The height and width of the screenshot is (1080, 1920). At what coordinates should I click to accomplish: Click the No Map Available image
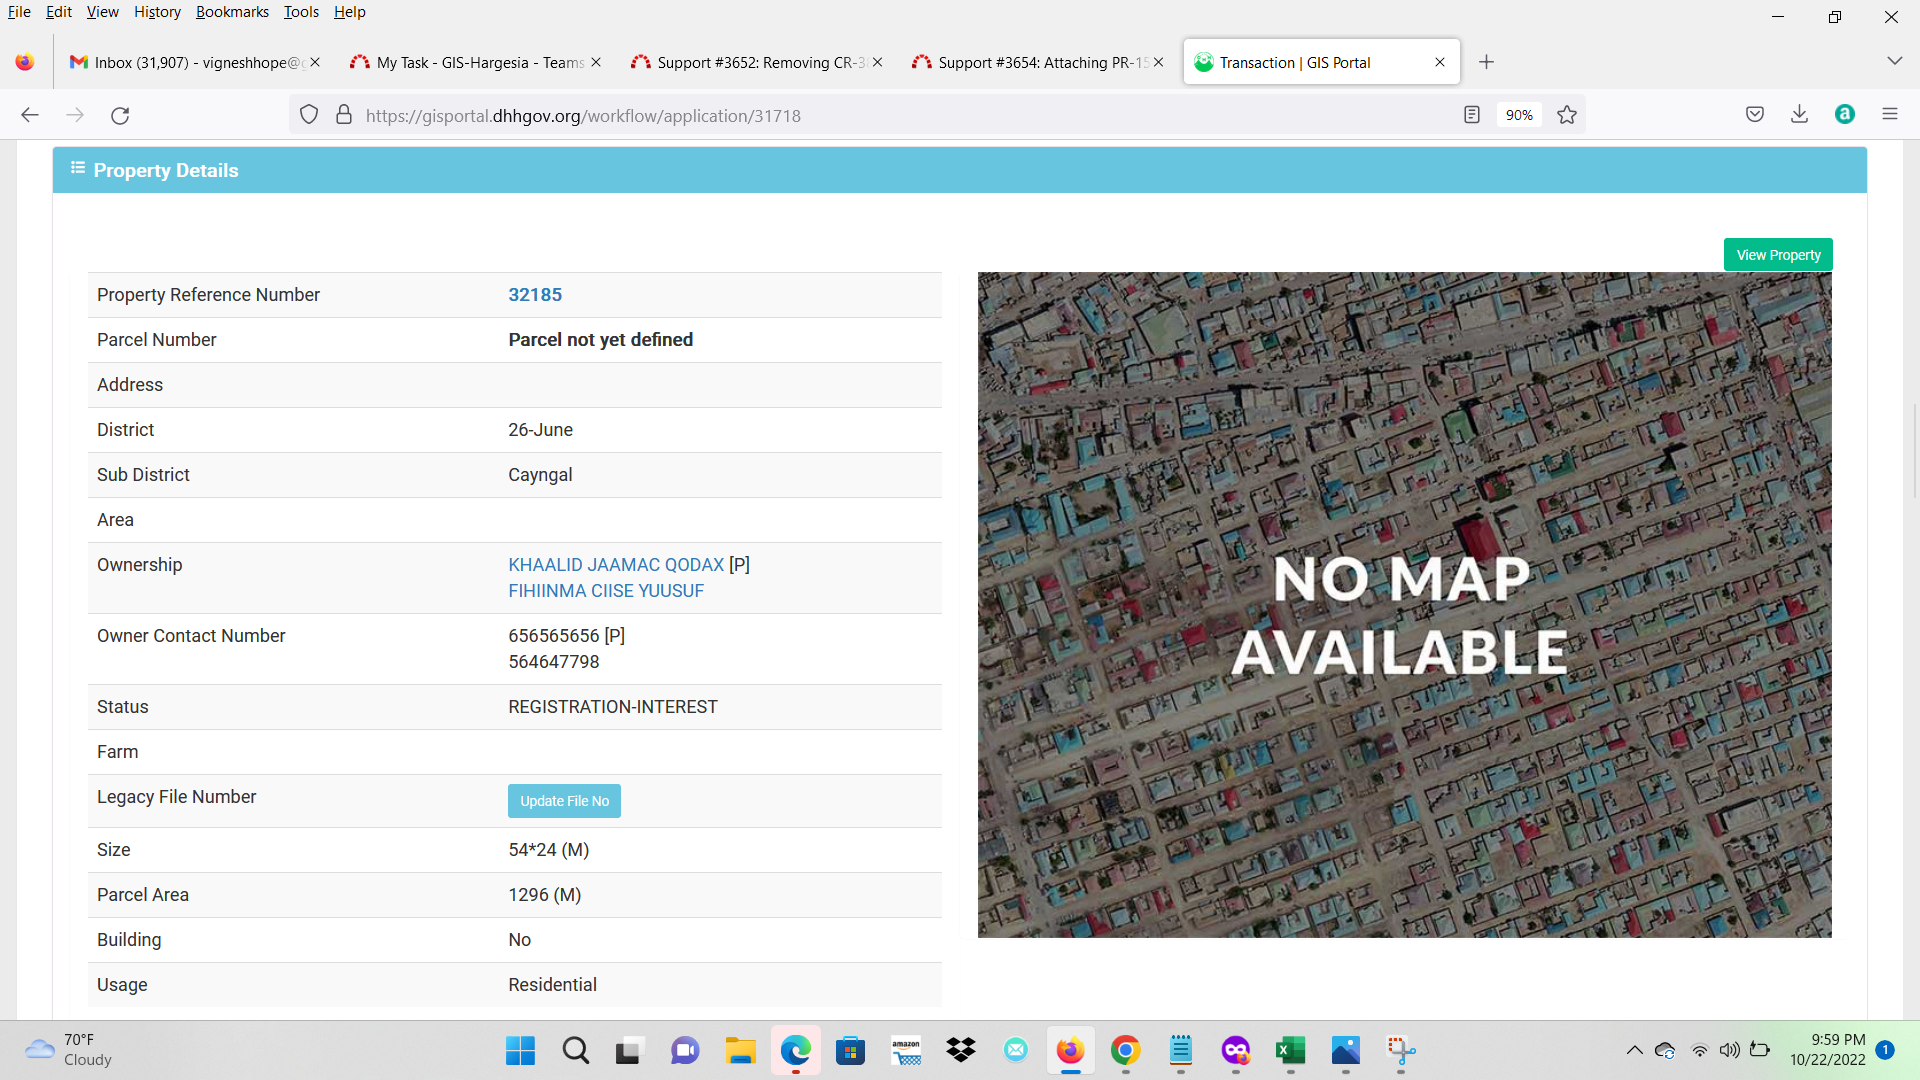[1404, 605]
